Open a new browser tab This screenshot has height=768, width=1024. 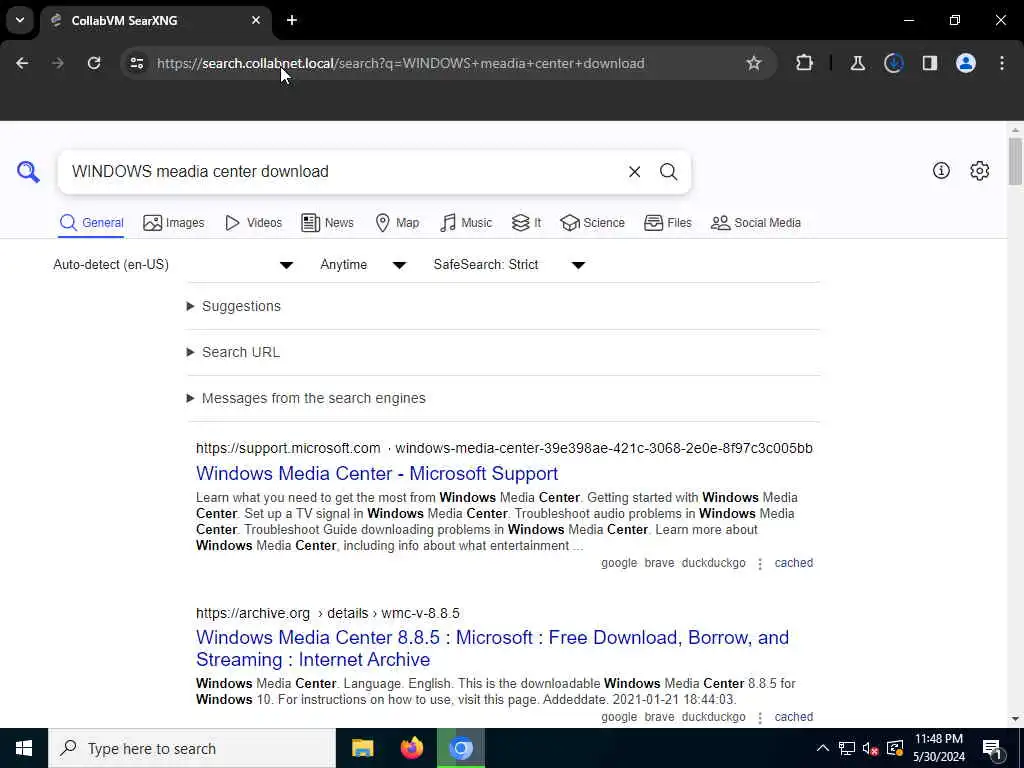[292, 20]
